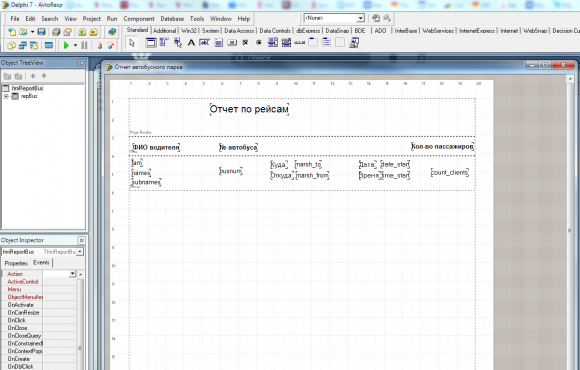Screen dimensions: 580x370
Task: Click the Pause program icon
Action: [84, 45]
